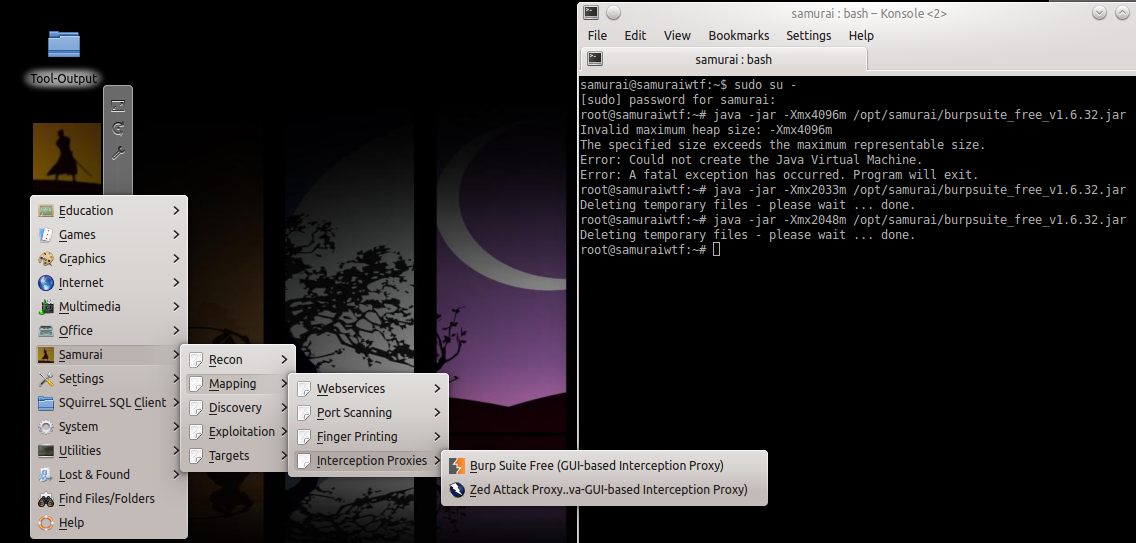Expand the Multimedia submenu arrow
This screenshot has width=1136, height=543.
(176, 306)
